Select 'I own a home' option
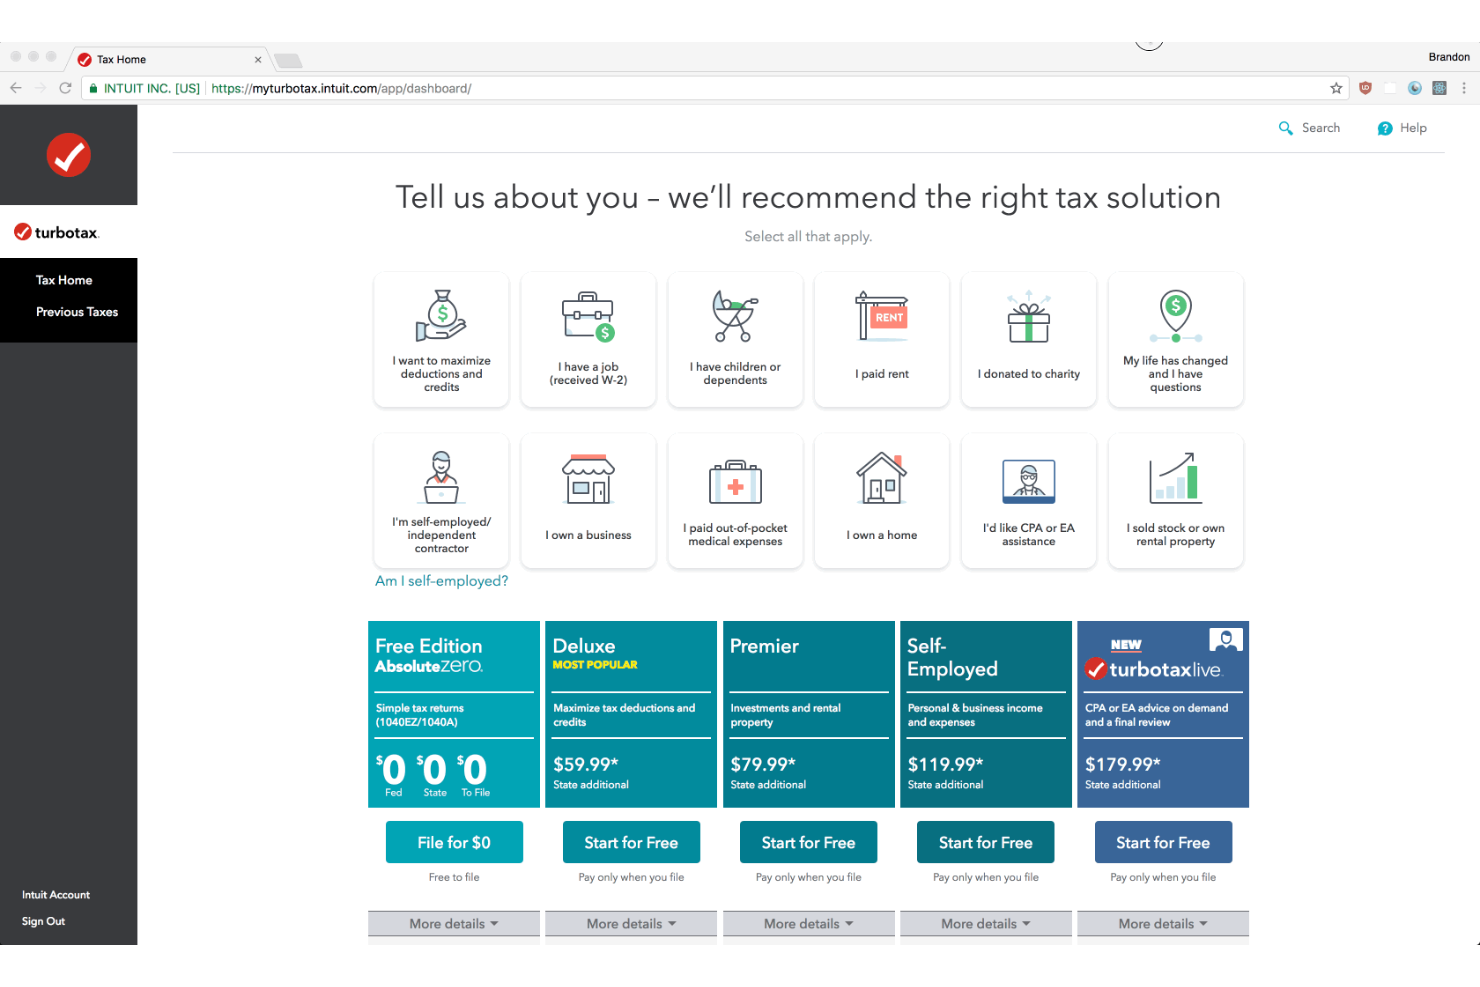The image size is (1480, 987). click(882, 501)
